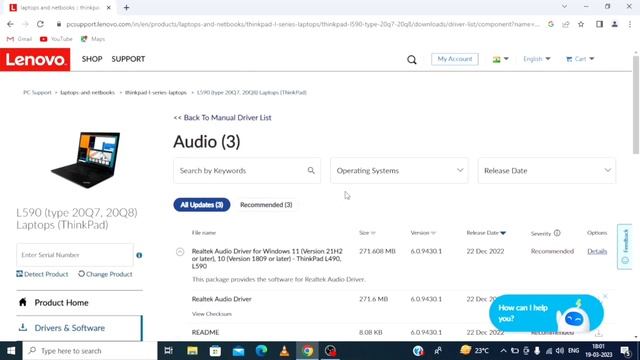Open YouTube bookmark
640x360 pixels.
click(56, 39)
